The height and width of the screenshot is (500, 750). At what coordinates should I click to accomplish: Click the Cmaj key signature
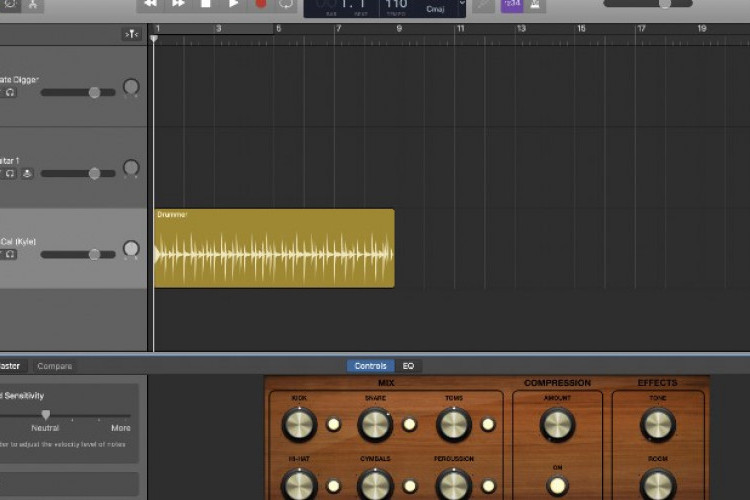pos(435,9)
